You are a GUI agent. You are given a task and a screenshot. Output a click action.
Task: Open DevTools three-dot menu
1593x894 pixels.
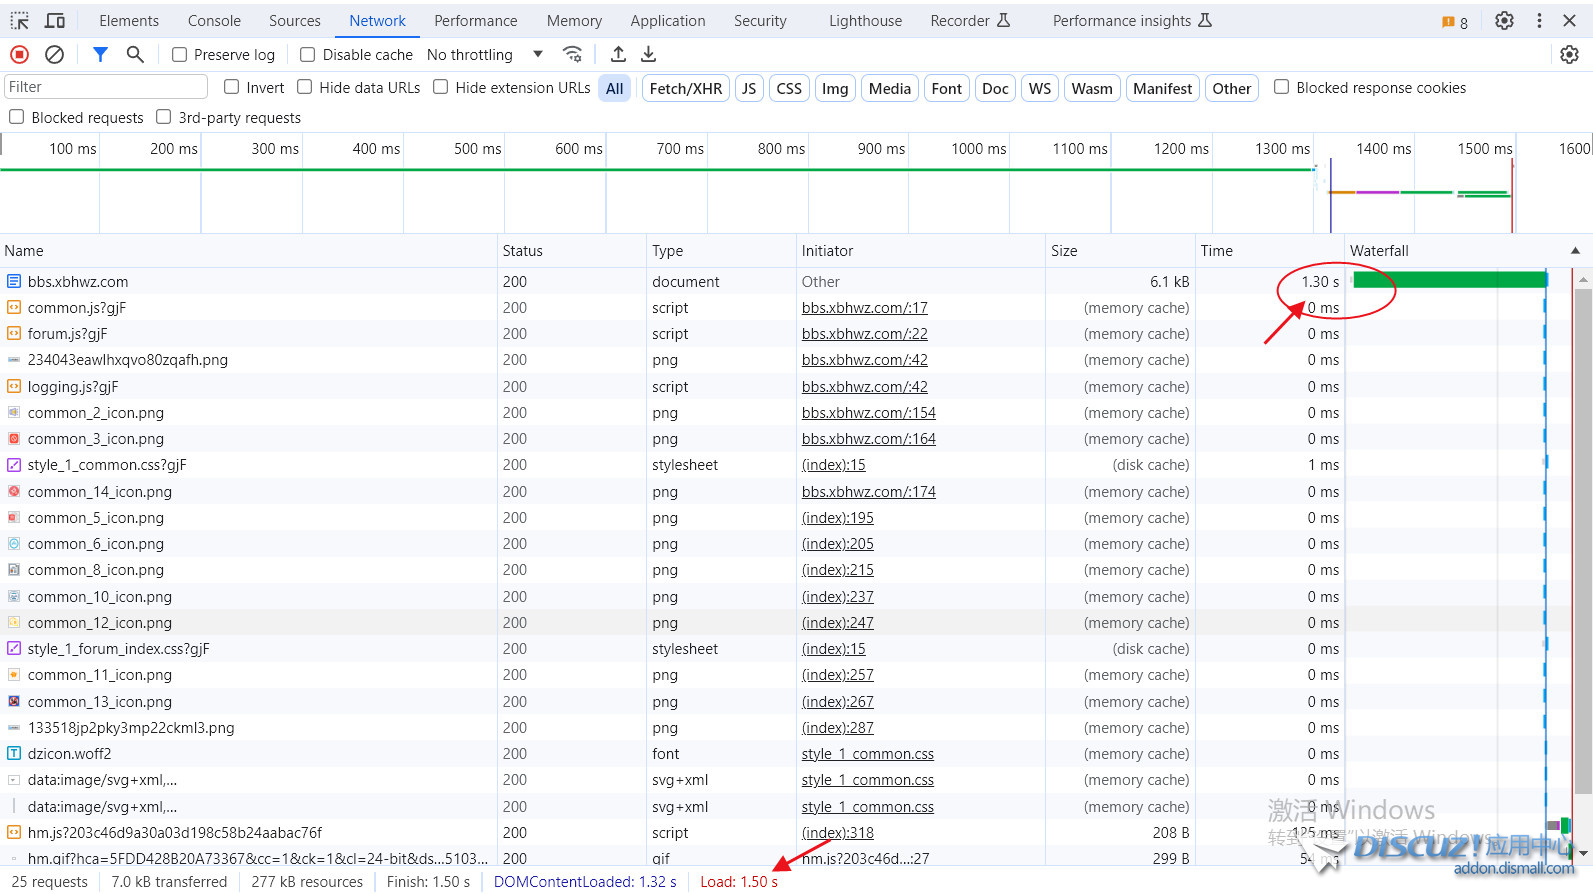tap(1539, 20)
